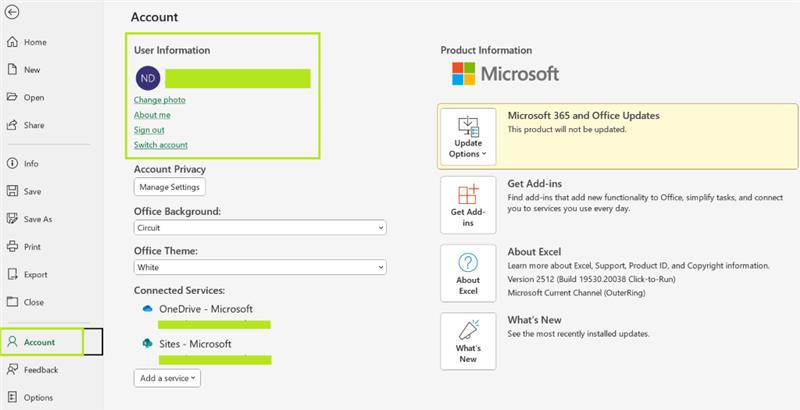The height and width of the screenshot is (410, 800).
Task: Click the 'This product will not be updated.' text
Action: (x=567, y=130)
